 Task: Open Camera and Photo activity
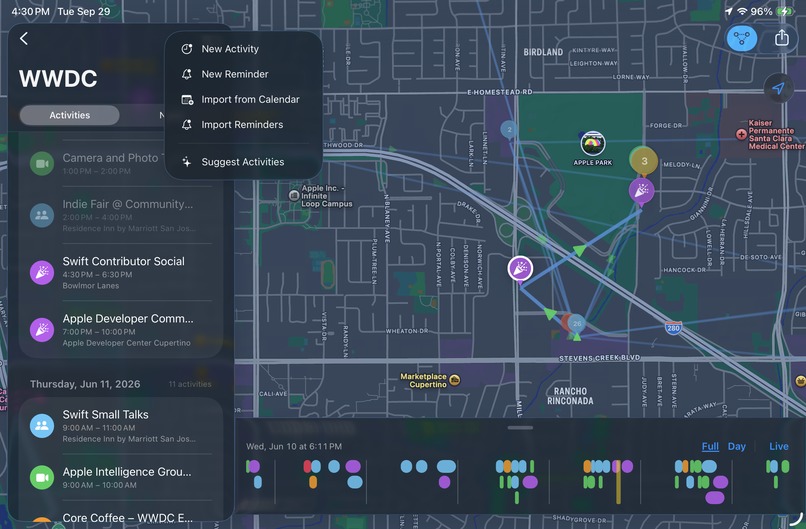(120, 163)
